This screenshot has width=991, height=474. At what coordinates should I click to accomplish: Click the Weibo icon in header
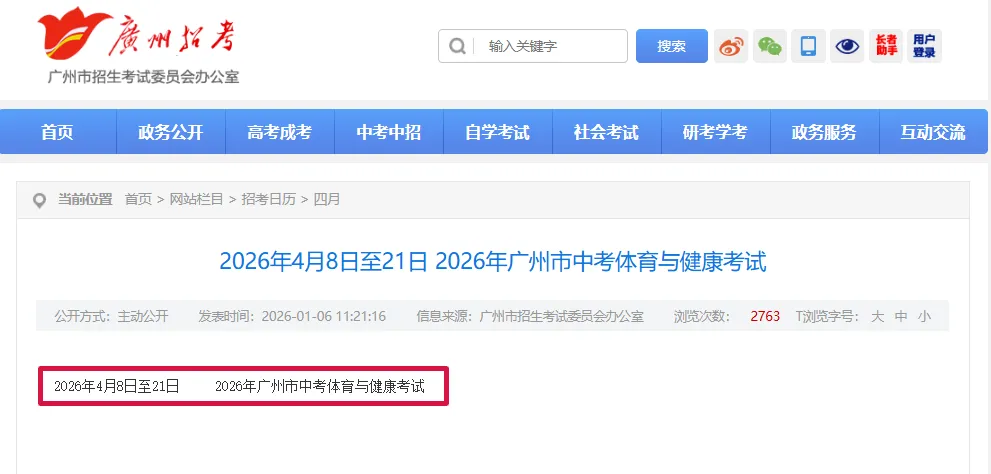(x=731, y=46)
